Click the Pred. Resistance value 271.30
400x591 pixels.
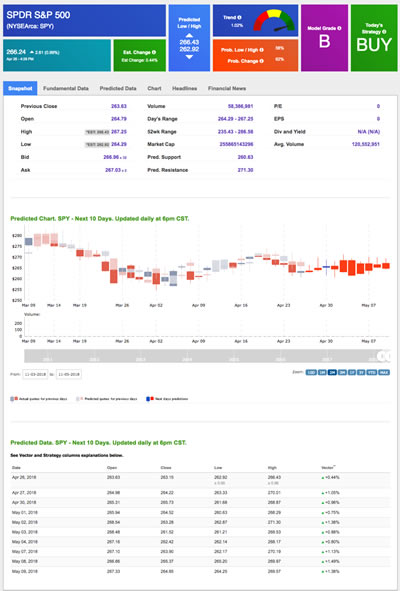pyautogui.click(x=245, y=170)
